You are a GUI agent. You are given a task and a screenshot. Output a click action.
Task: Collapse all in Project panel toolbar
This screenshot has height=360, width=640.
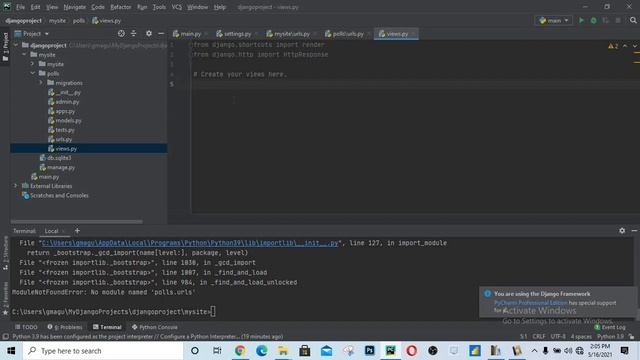click(133, 33)
